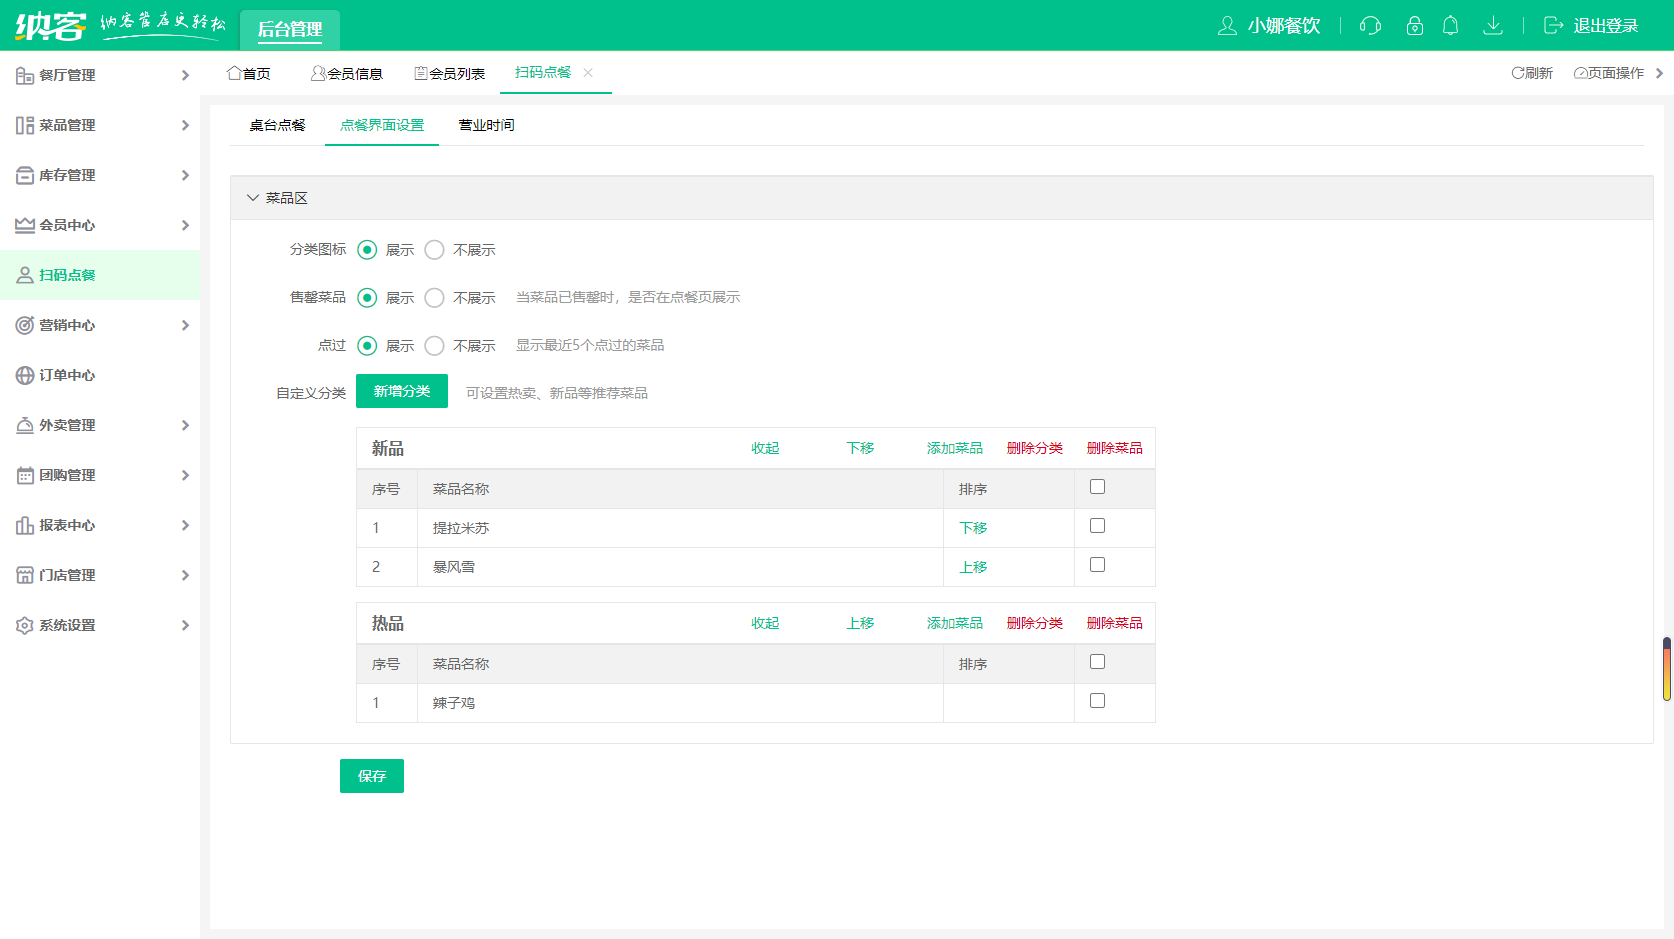Select 展示 for 分类图标
This screenshot has height=939, width=1674.
[368, 250]
